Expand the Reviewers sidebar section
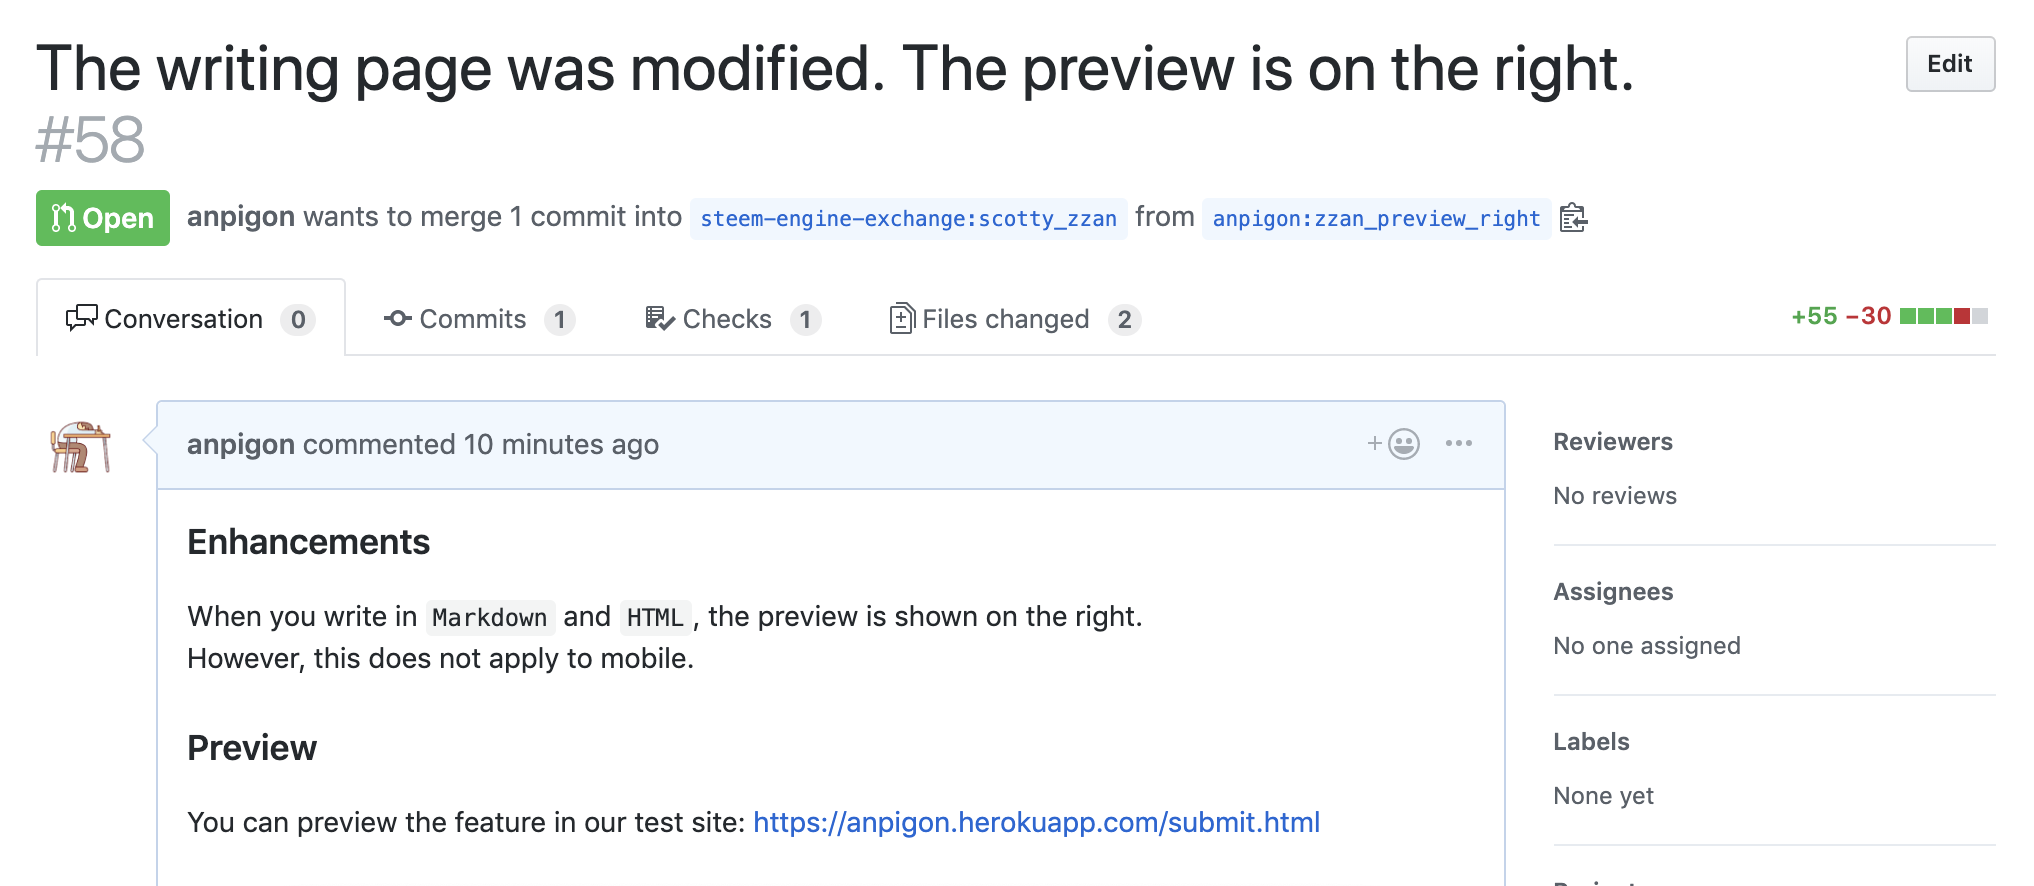The image size is (2034, 886). click(1613, 442)
